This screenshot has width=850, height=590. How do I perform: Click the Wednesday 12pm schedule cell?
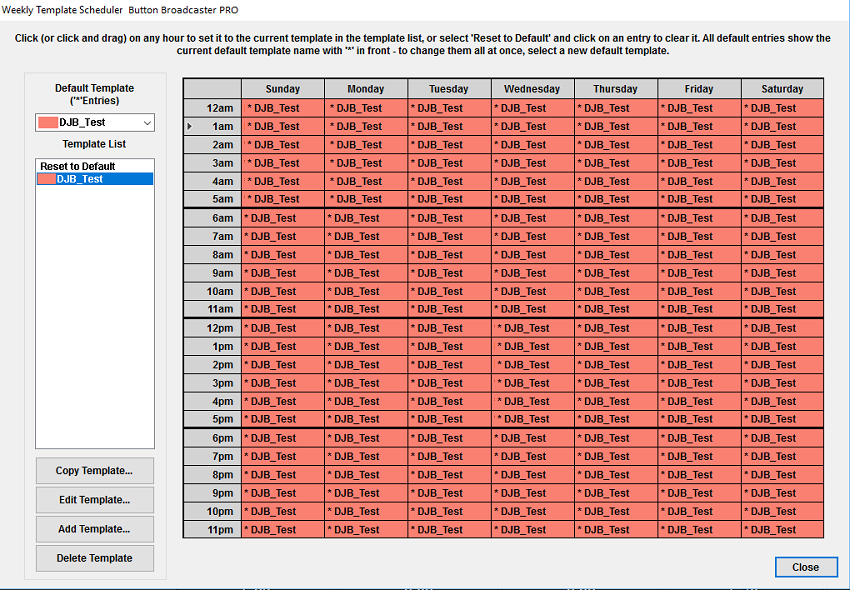pos(532,328)
